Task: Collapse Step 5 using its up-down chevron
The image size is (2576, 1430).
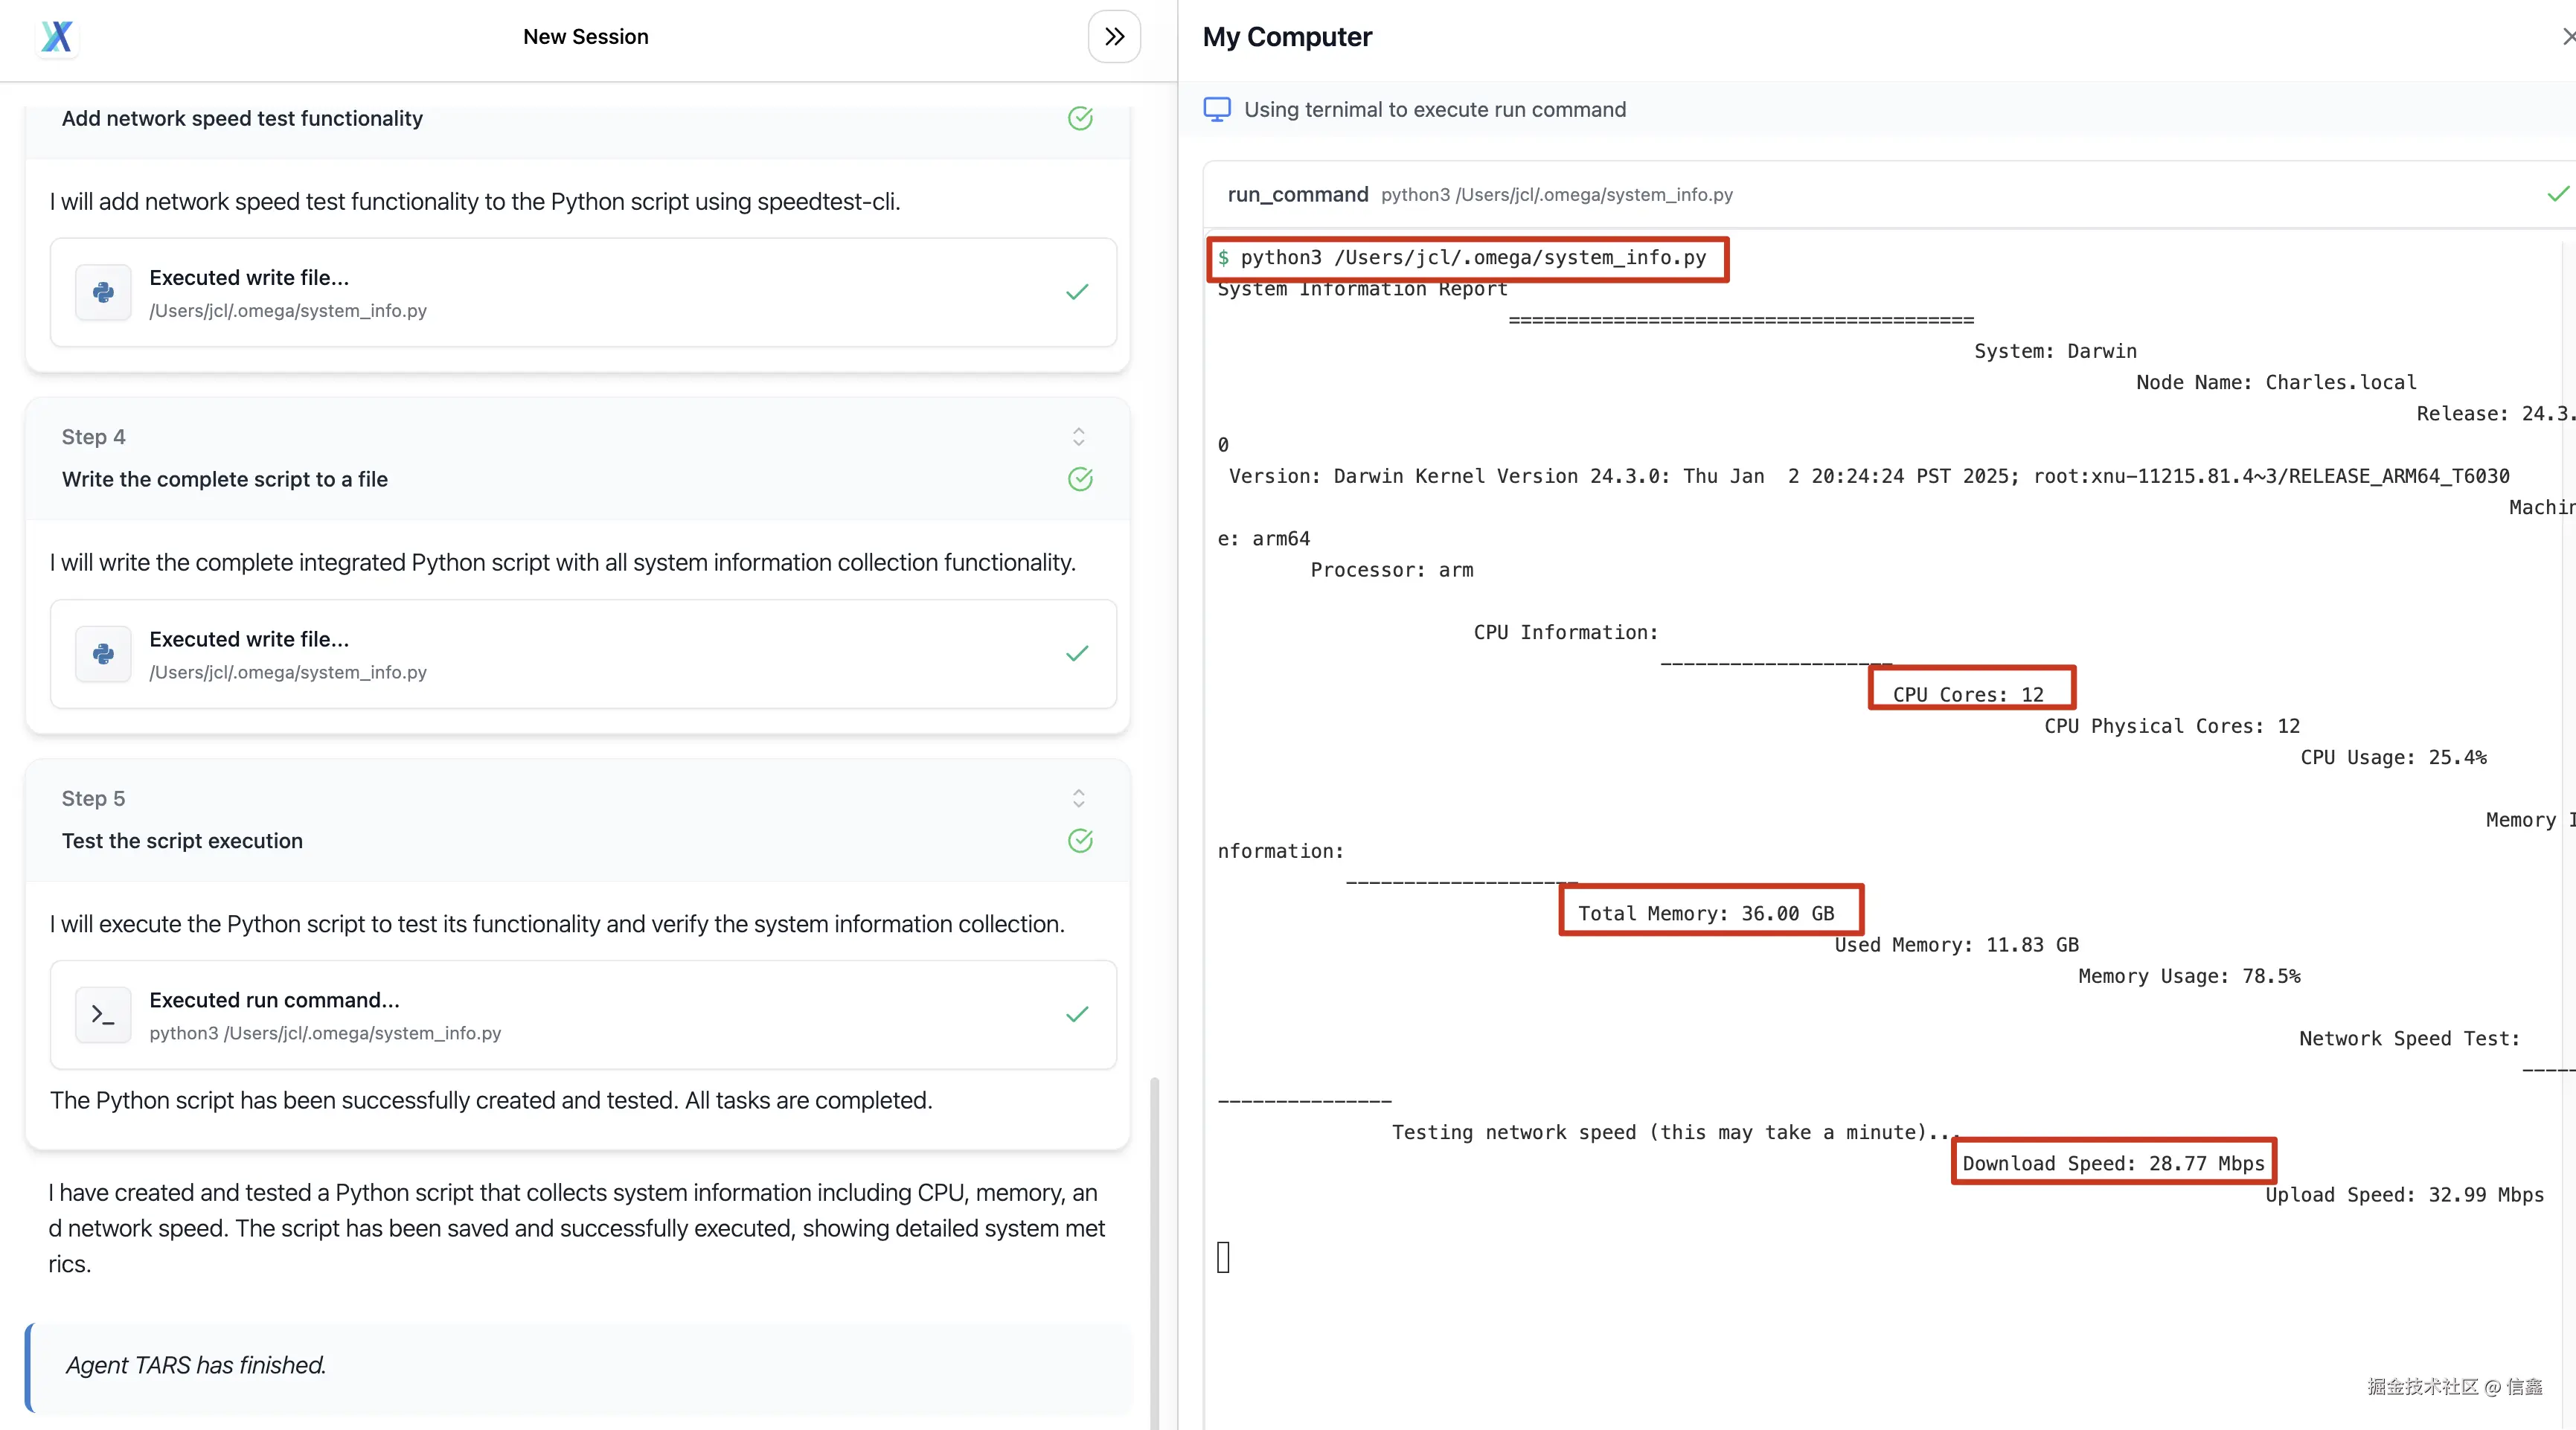Action: (1078, 798)
